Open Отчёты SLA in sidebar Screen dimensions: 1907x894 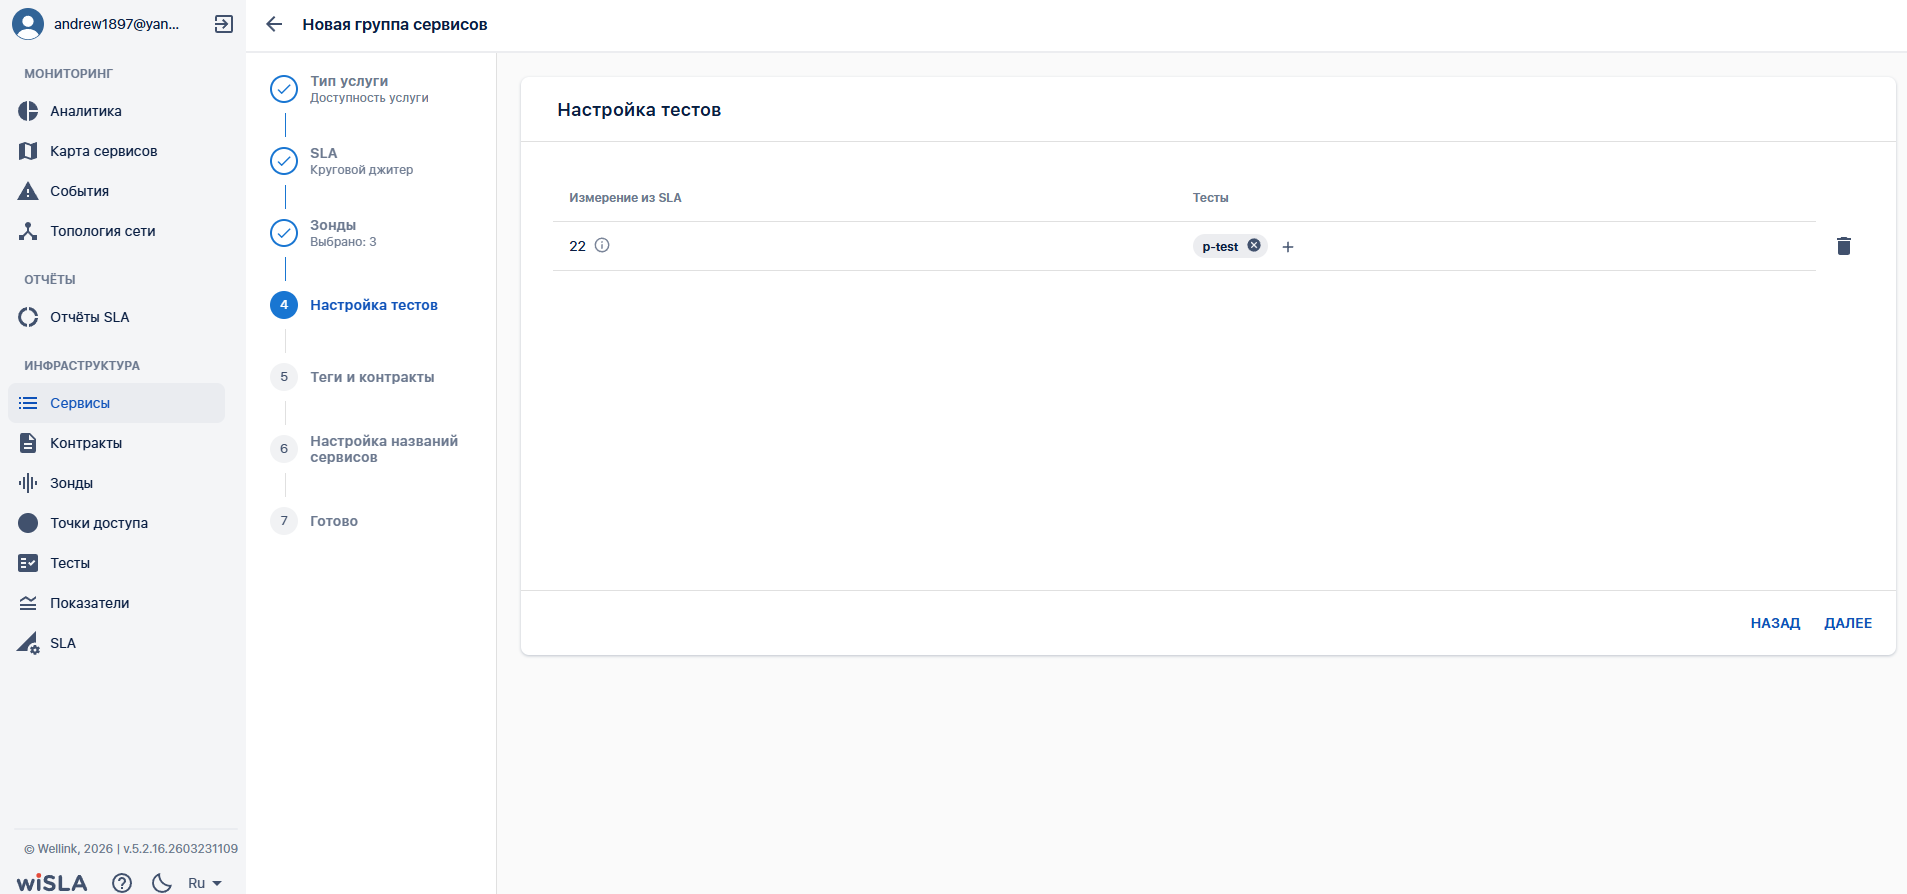89,317
